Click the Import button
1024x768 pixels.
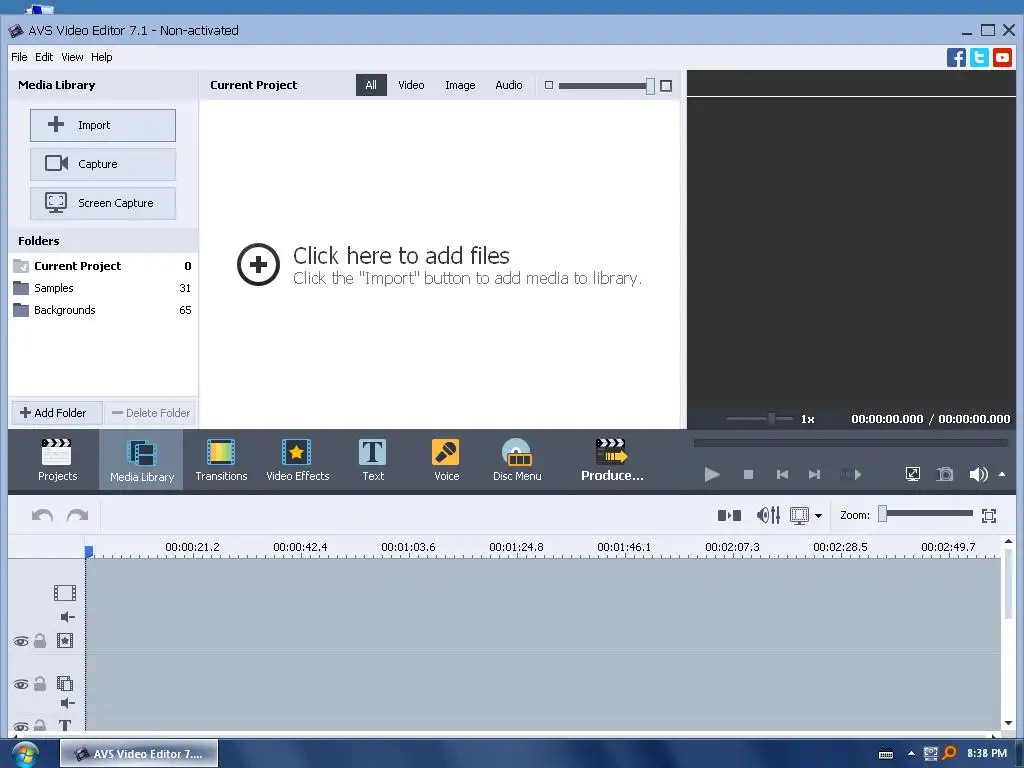tap(103, 125)
